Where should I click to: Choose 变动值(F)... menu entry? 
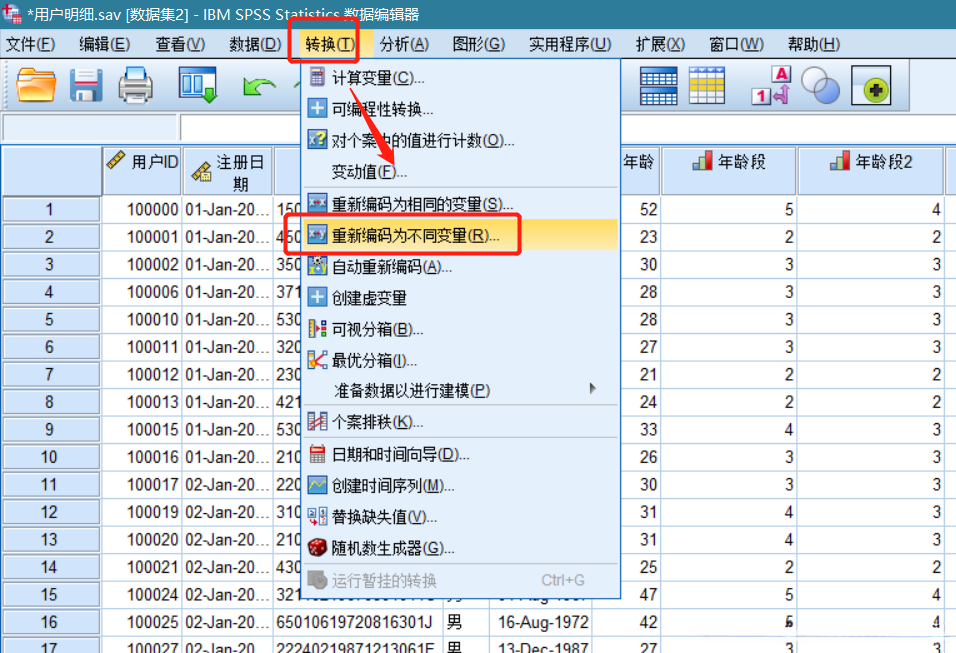(461, 171)
